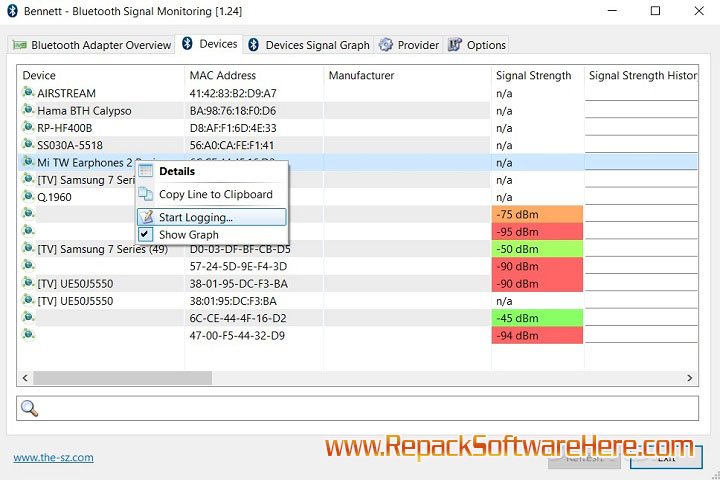The width and height of the screenshot is (720, 480).
Task: Switch to Bluetooth Adapter Overview tab
Action: pyautogui.click(x=91, y=45)
